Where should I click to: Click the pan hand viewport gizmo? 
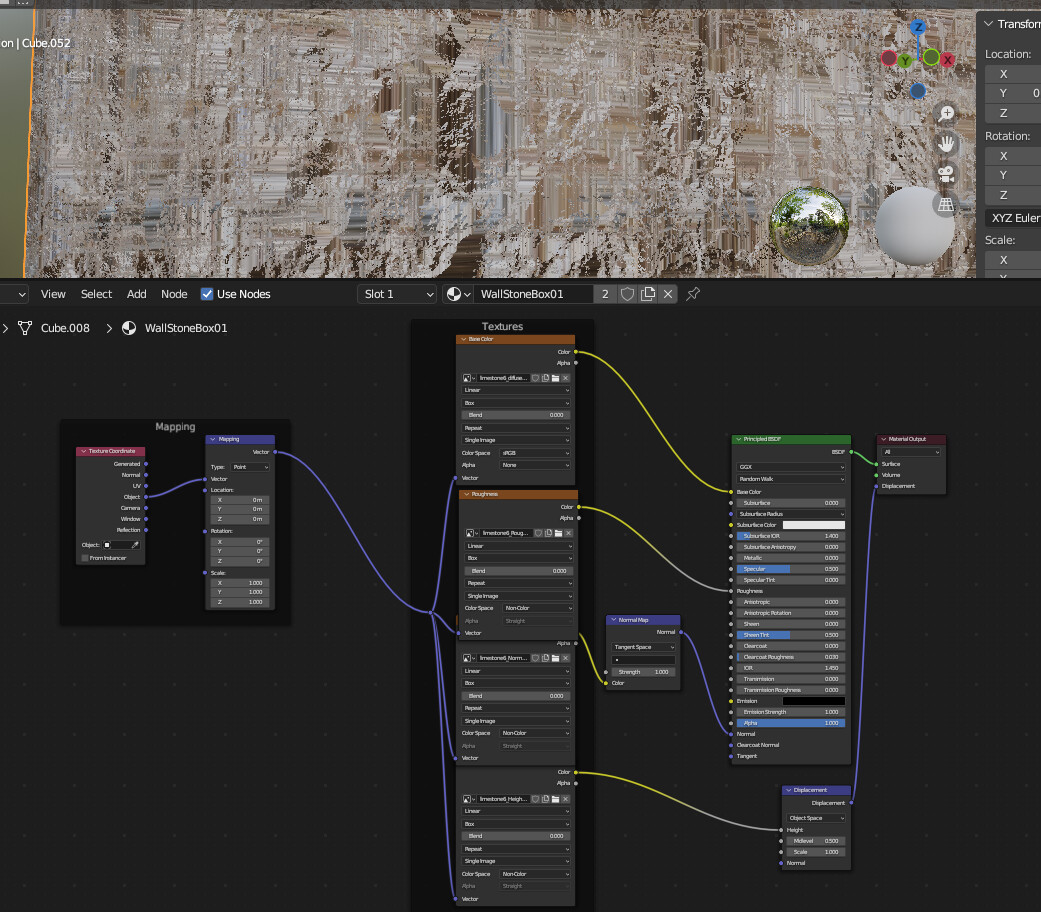(x=946, y=143)
